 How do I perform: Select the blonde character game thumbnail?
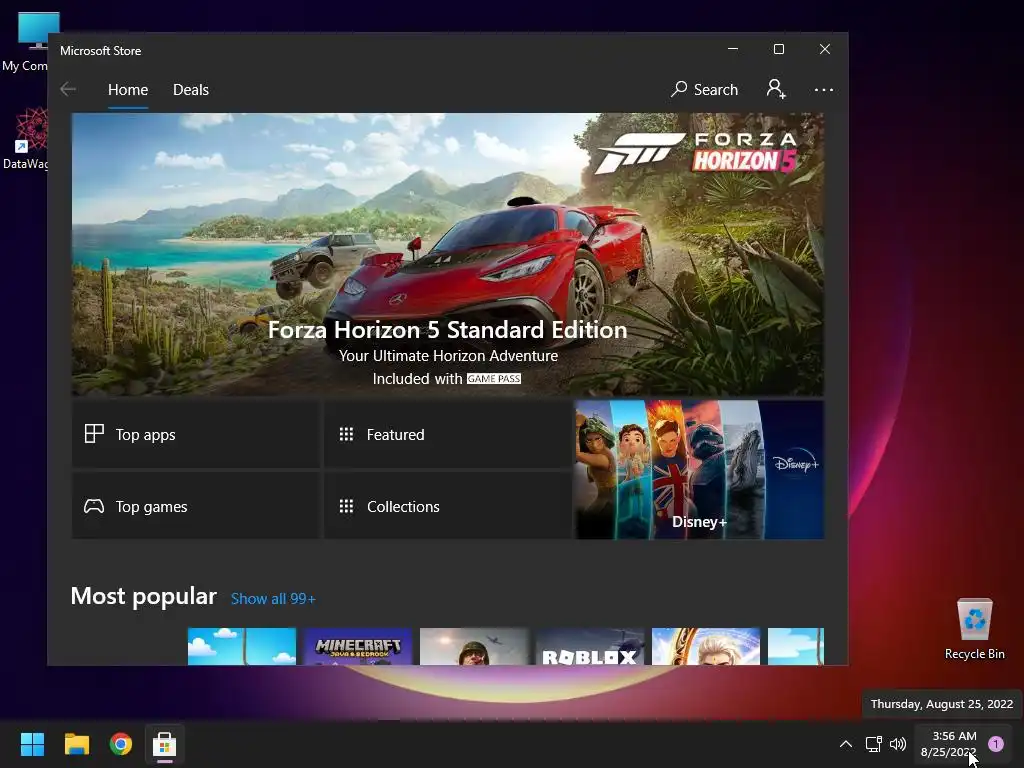point(706,647)
